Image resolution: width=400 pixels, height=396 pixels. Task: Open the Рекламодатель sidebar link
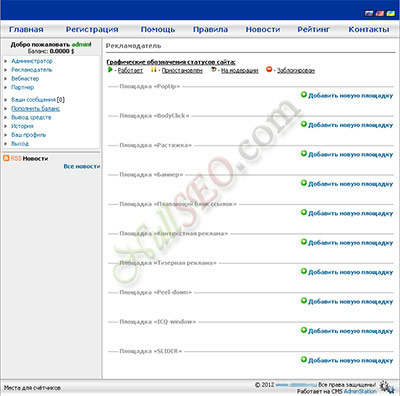click(x=32, y=70)
